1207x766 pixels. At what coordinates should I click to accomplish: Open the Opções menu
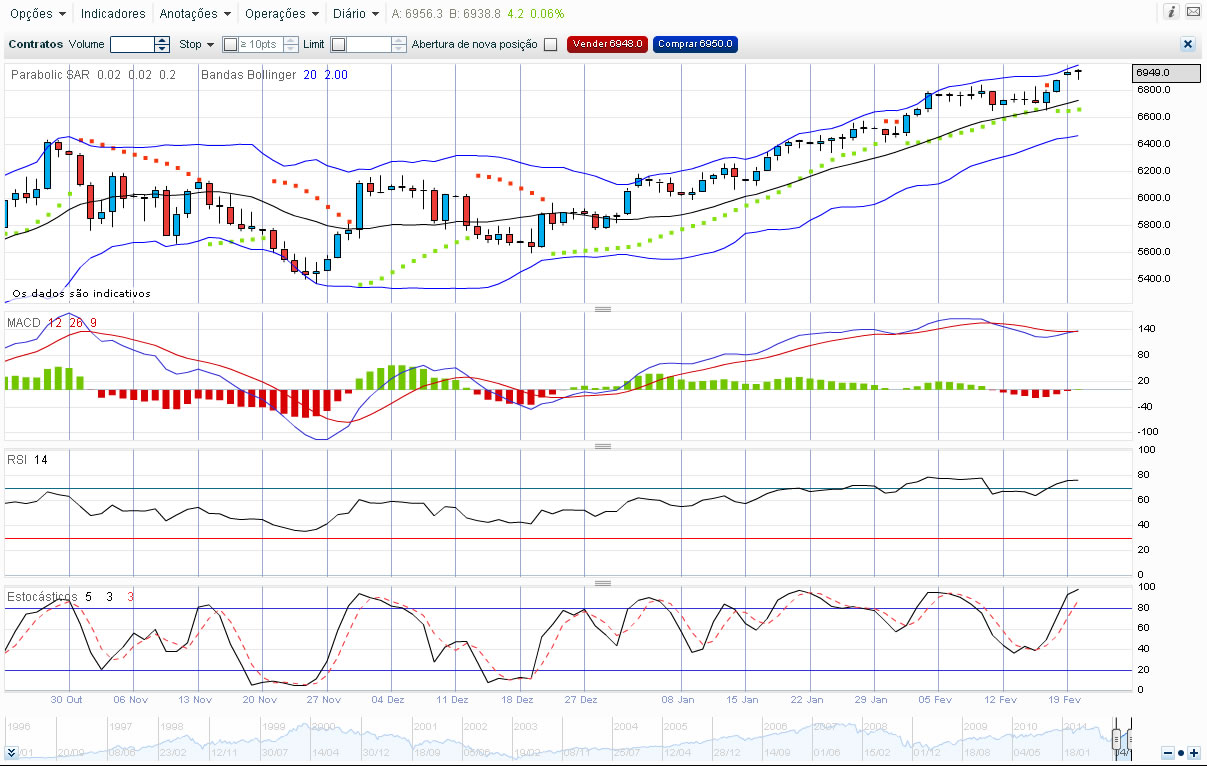click(38, 14)
